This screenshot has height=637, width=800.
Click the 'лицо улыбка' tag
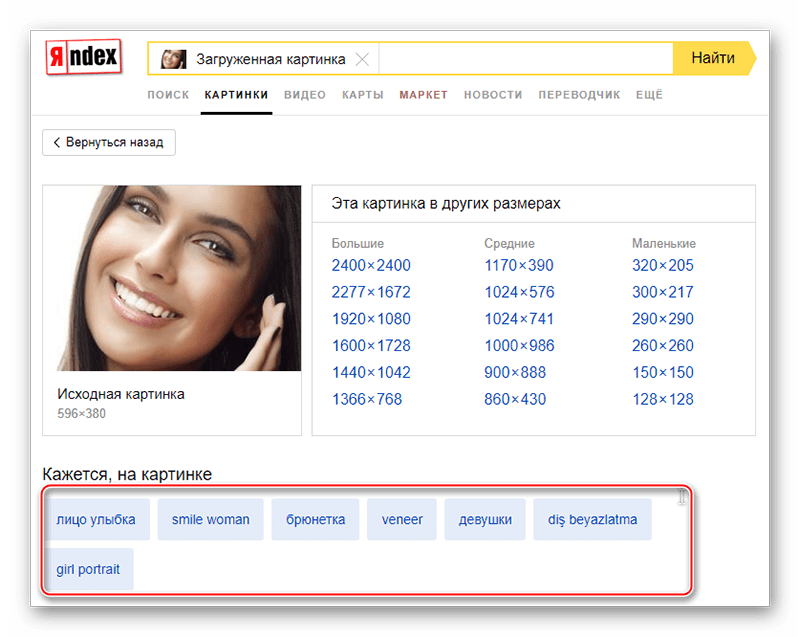[x=96, y=520]
